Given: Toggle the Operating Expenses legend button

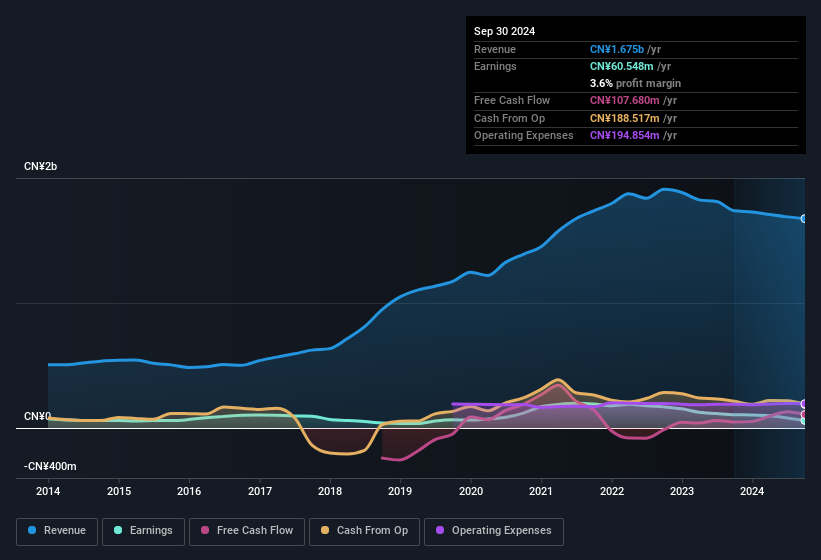Looking at the screenshot, I should coord(493,532).
